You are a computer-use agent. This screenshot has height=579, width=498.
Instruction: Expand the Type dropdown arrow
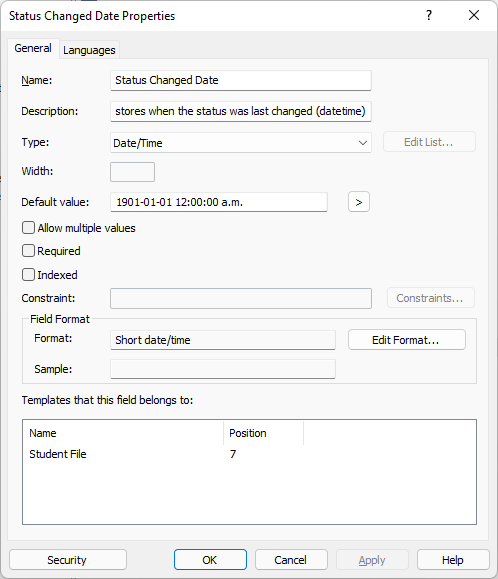363,143
